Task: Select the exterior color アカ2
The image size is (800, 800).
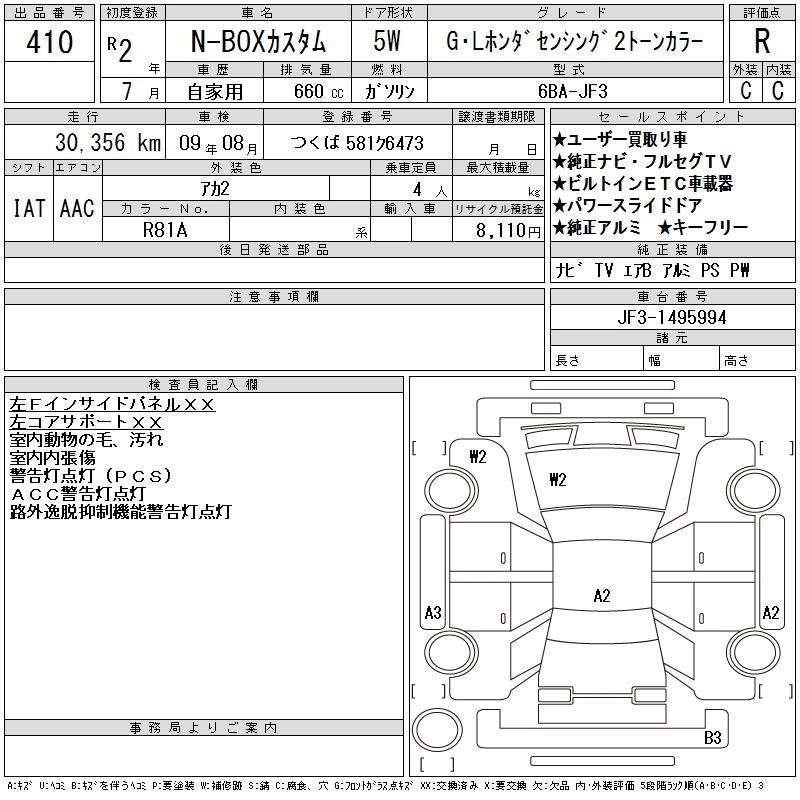Action: (215, 189)
